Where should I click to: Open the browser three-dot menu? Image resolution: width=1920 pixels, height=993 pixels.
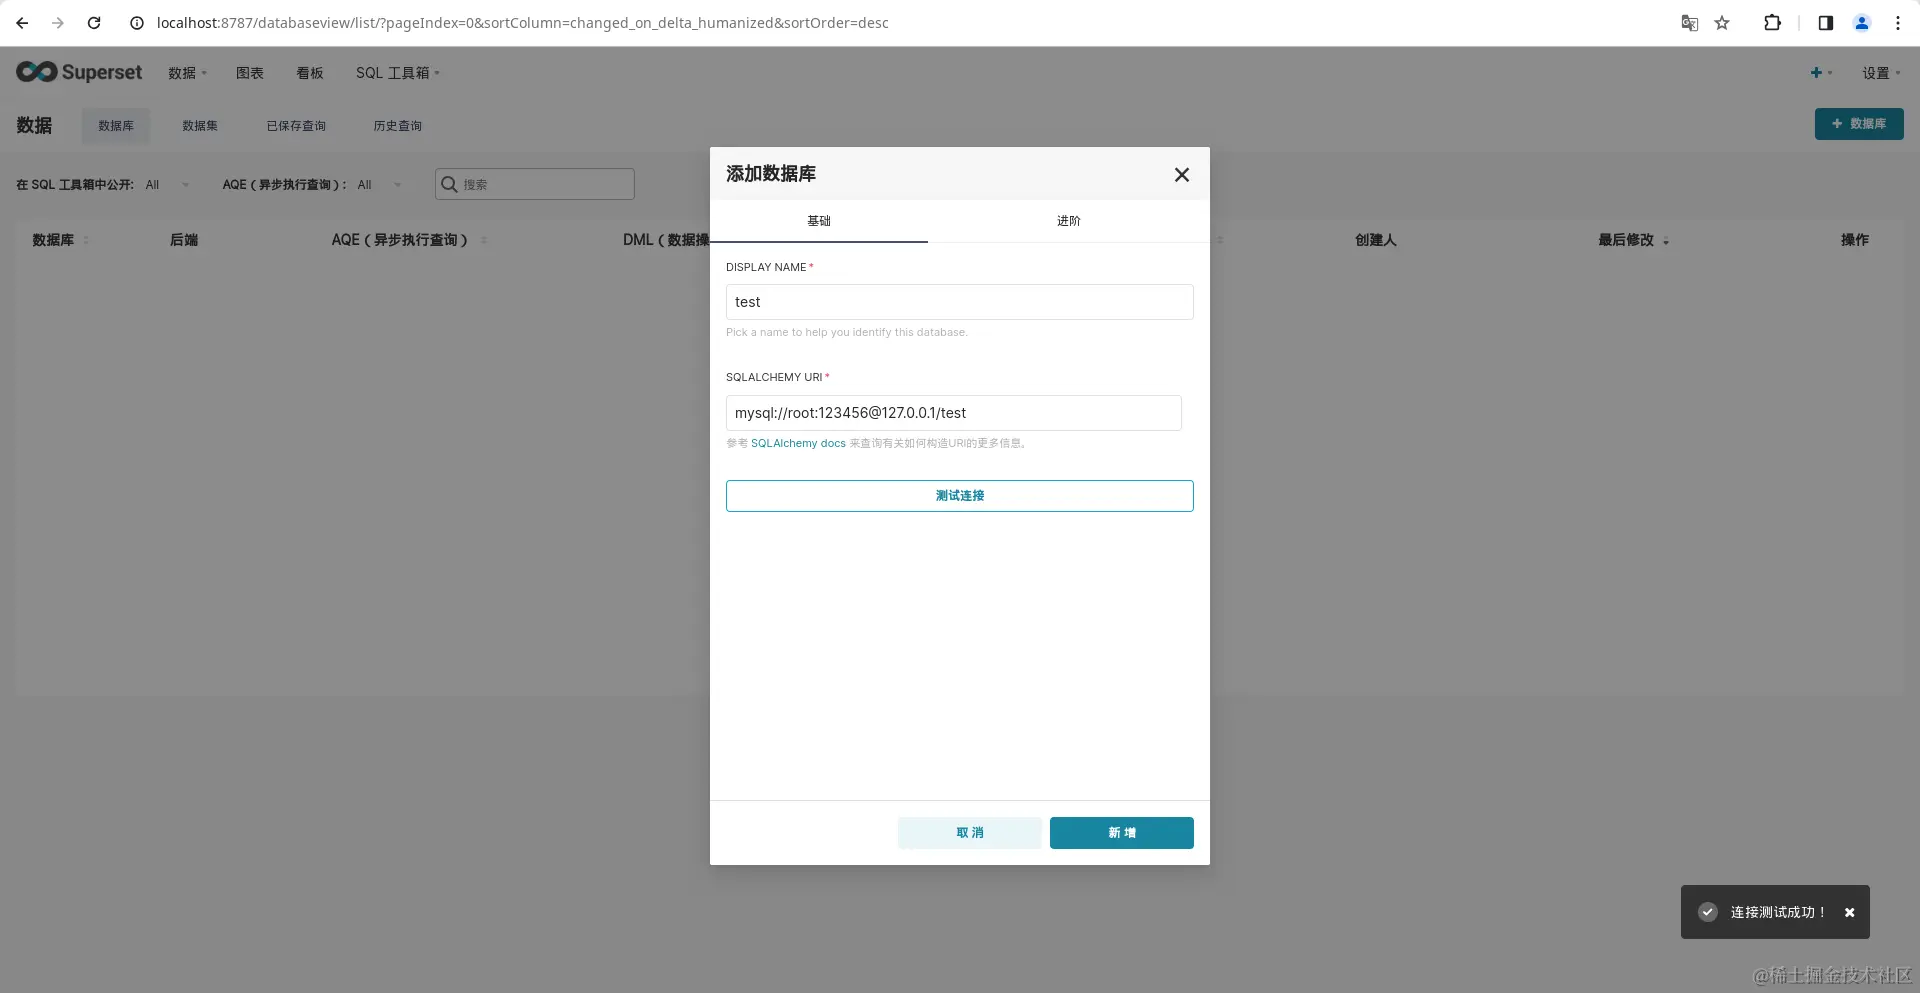coord(1897,23)
